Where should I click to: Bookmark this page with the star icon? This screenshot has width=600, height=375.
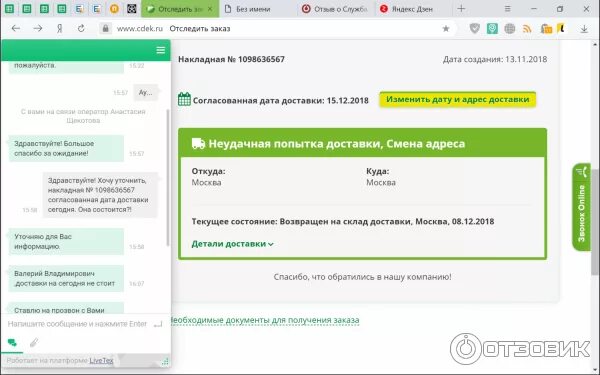coord(445,28)
